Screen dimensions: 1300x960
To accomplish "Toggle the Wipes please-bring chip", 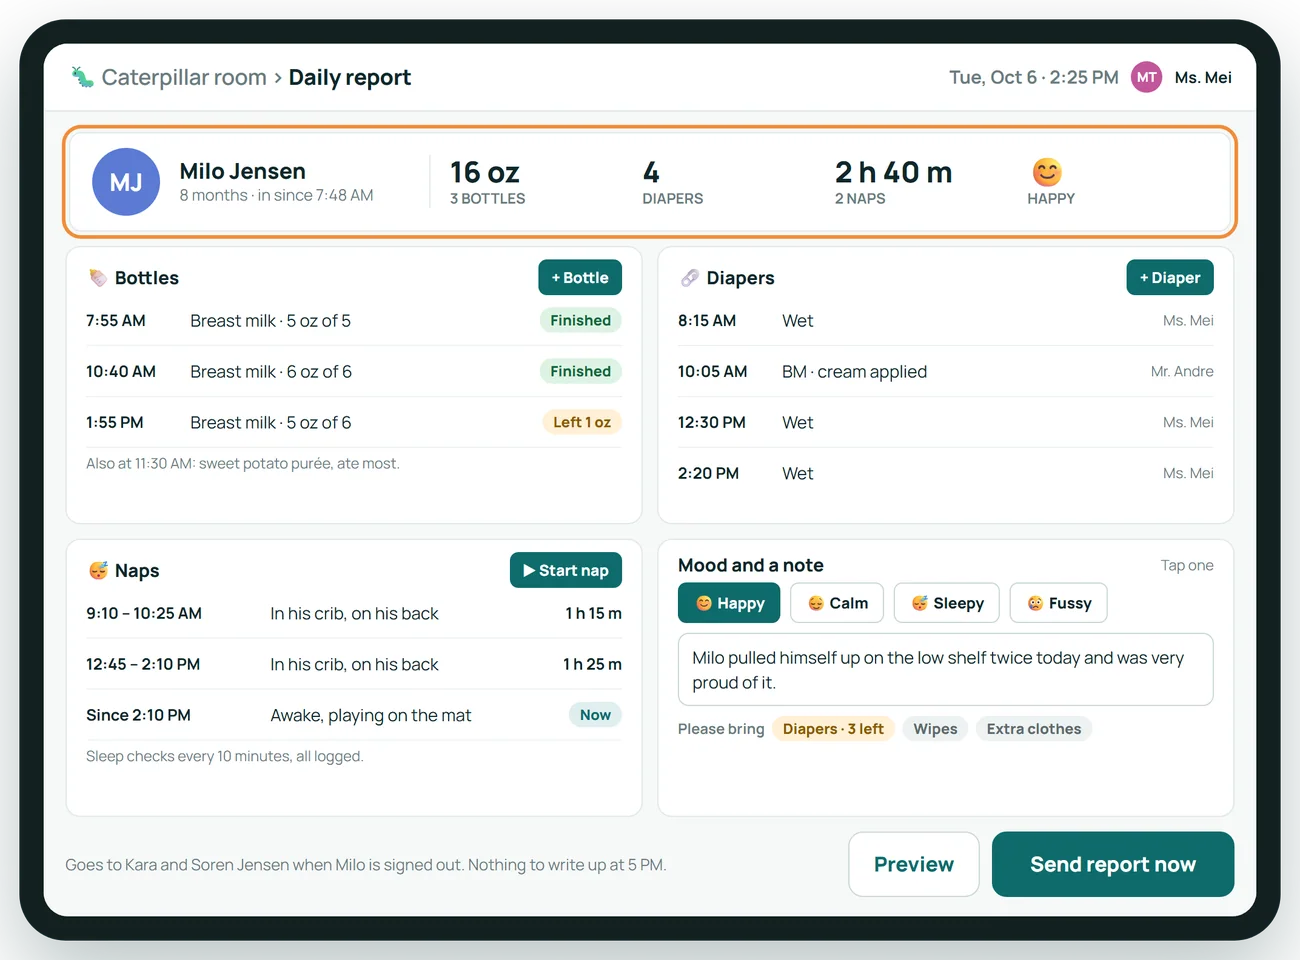I will 935,729.
